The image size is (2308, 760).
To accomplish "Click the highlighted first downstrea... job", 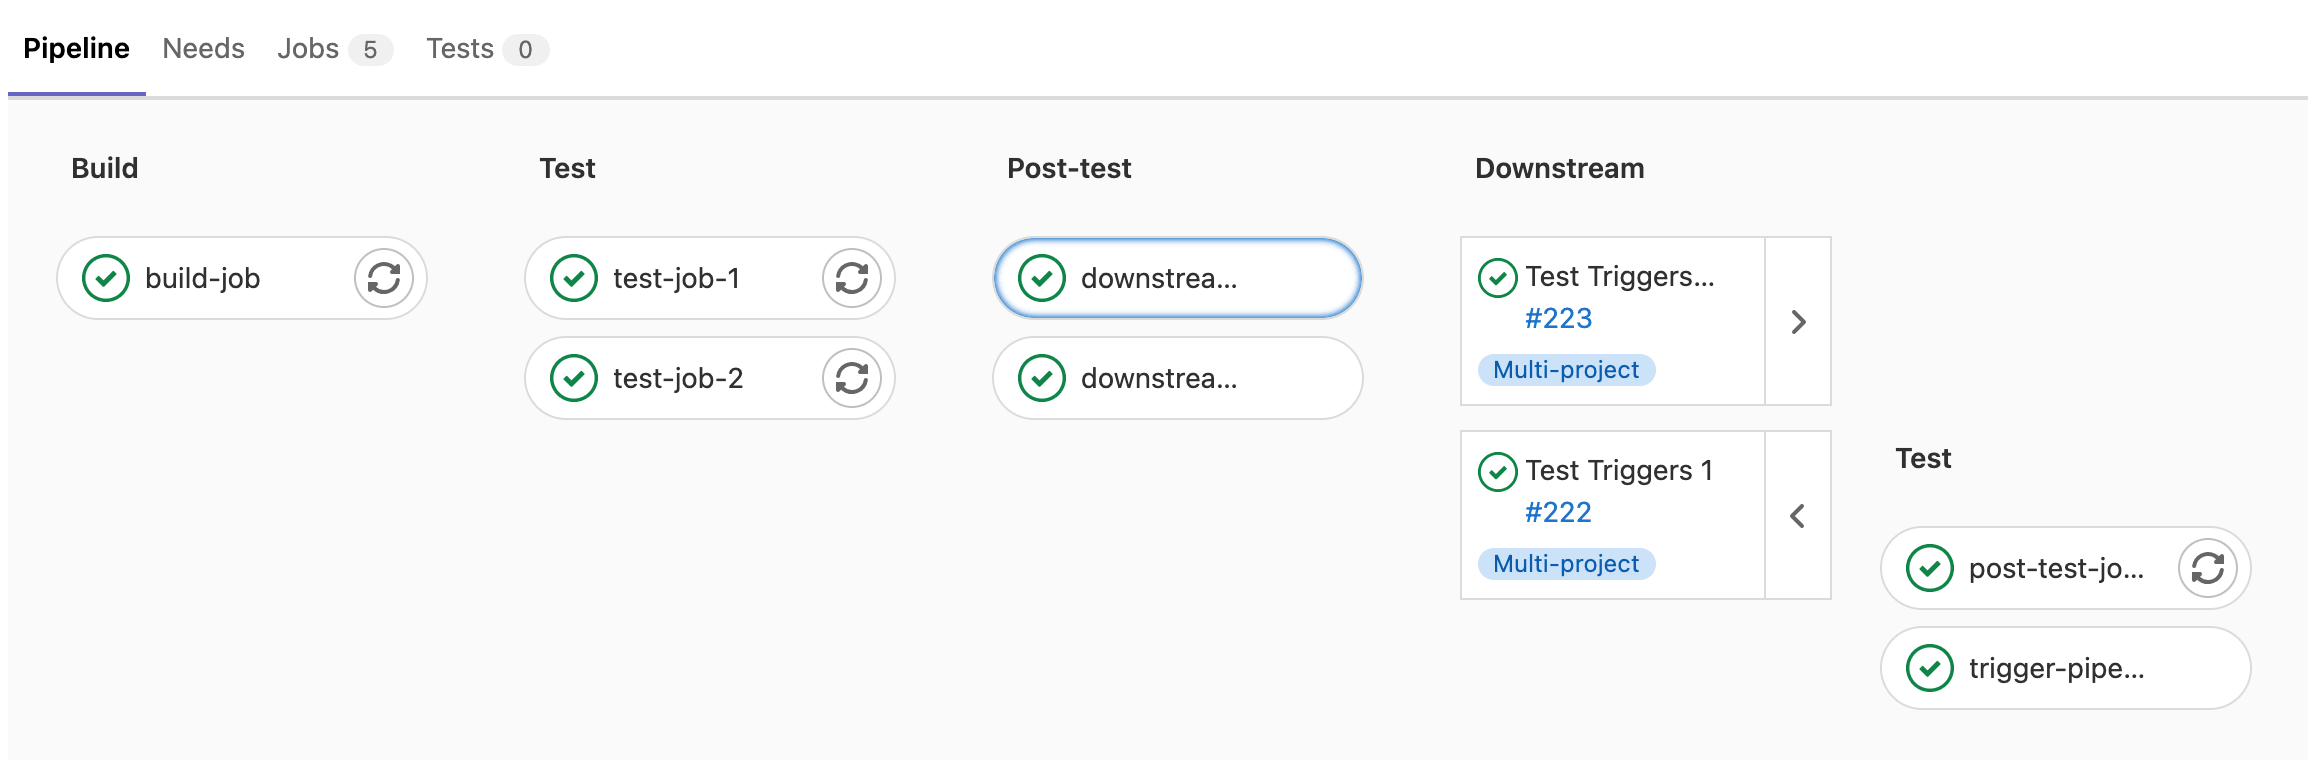I will pyautogui.click(x=1177, y=278).
